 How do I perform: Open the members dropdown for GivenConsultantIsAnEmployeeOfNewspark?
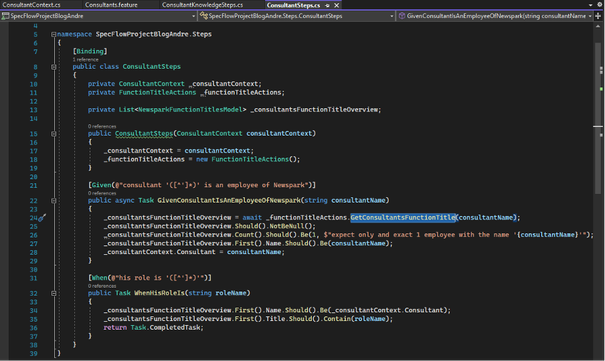pos(495,16)
